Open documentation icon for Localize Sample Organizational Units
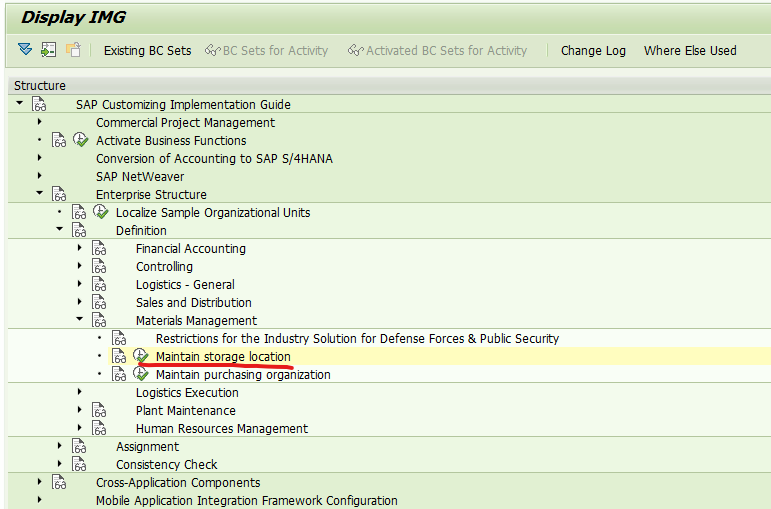 tap(79, 212)
